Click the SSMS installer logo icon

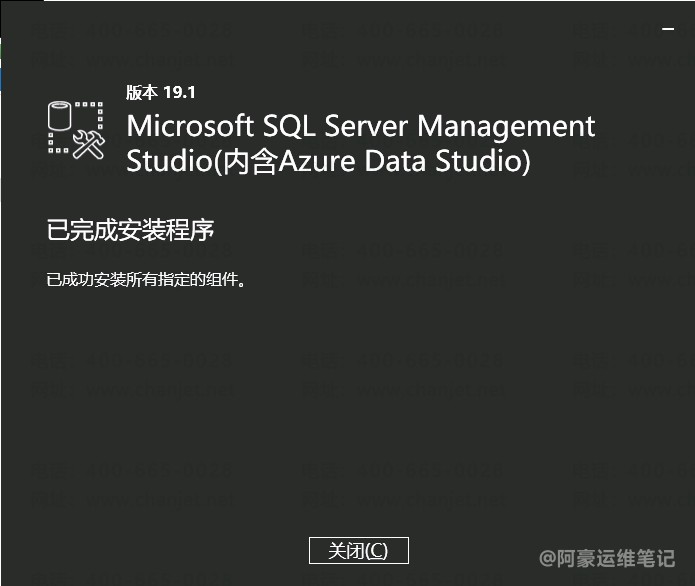click(x=76, y=130)
